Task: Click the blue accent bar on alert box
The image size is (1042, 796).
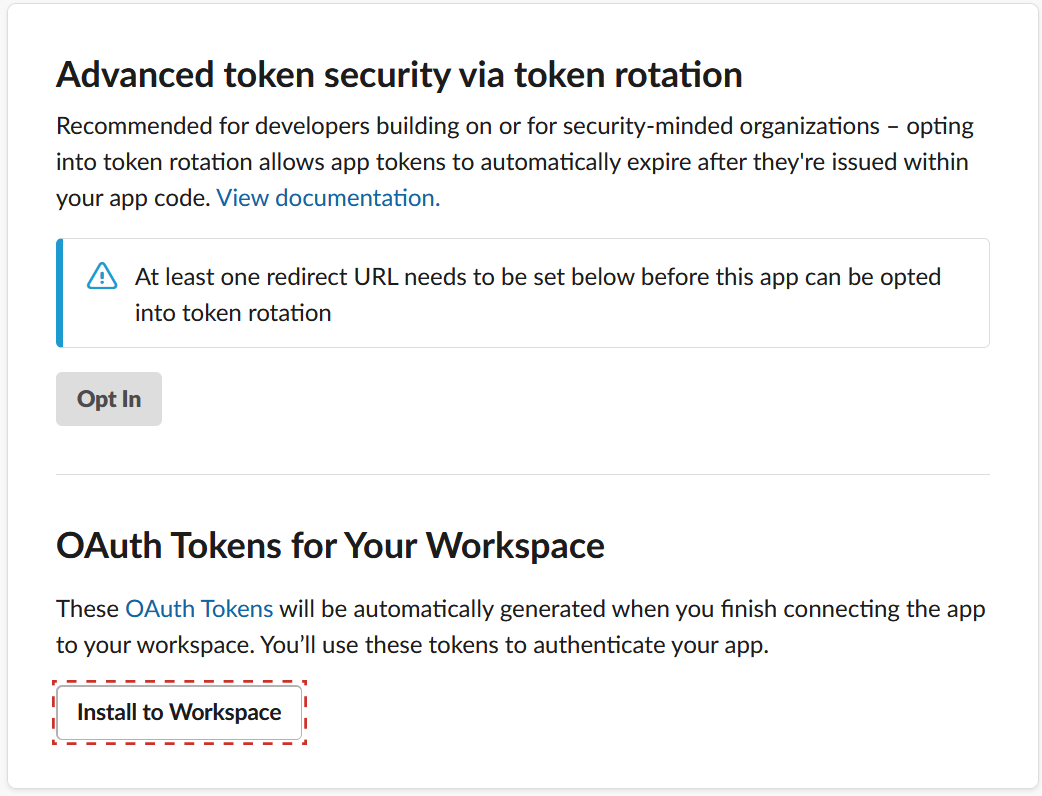Action: coord(60,293)
